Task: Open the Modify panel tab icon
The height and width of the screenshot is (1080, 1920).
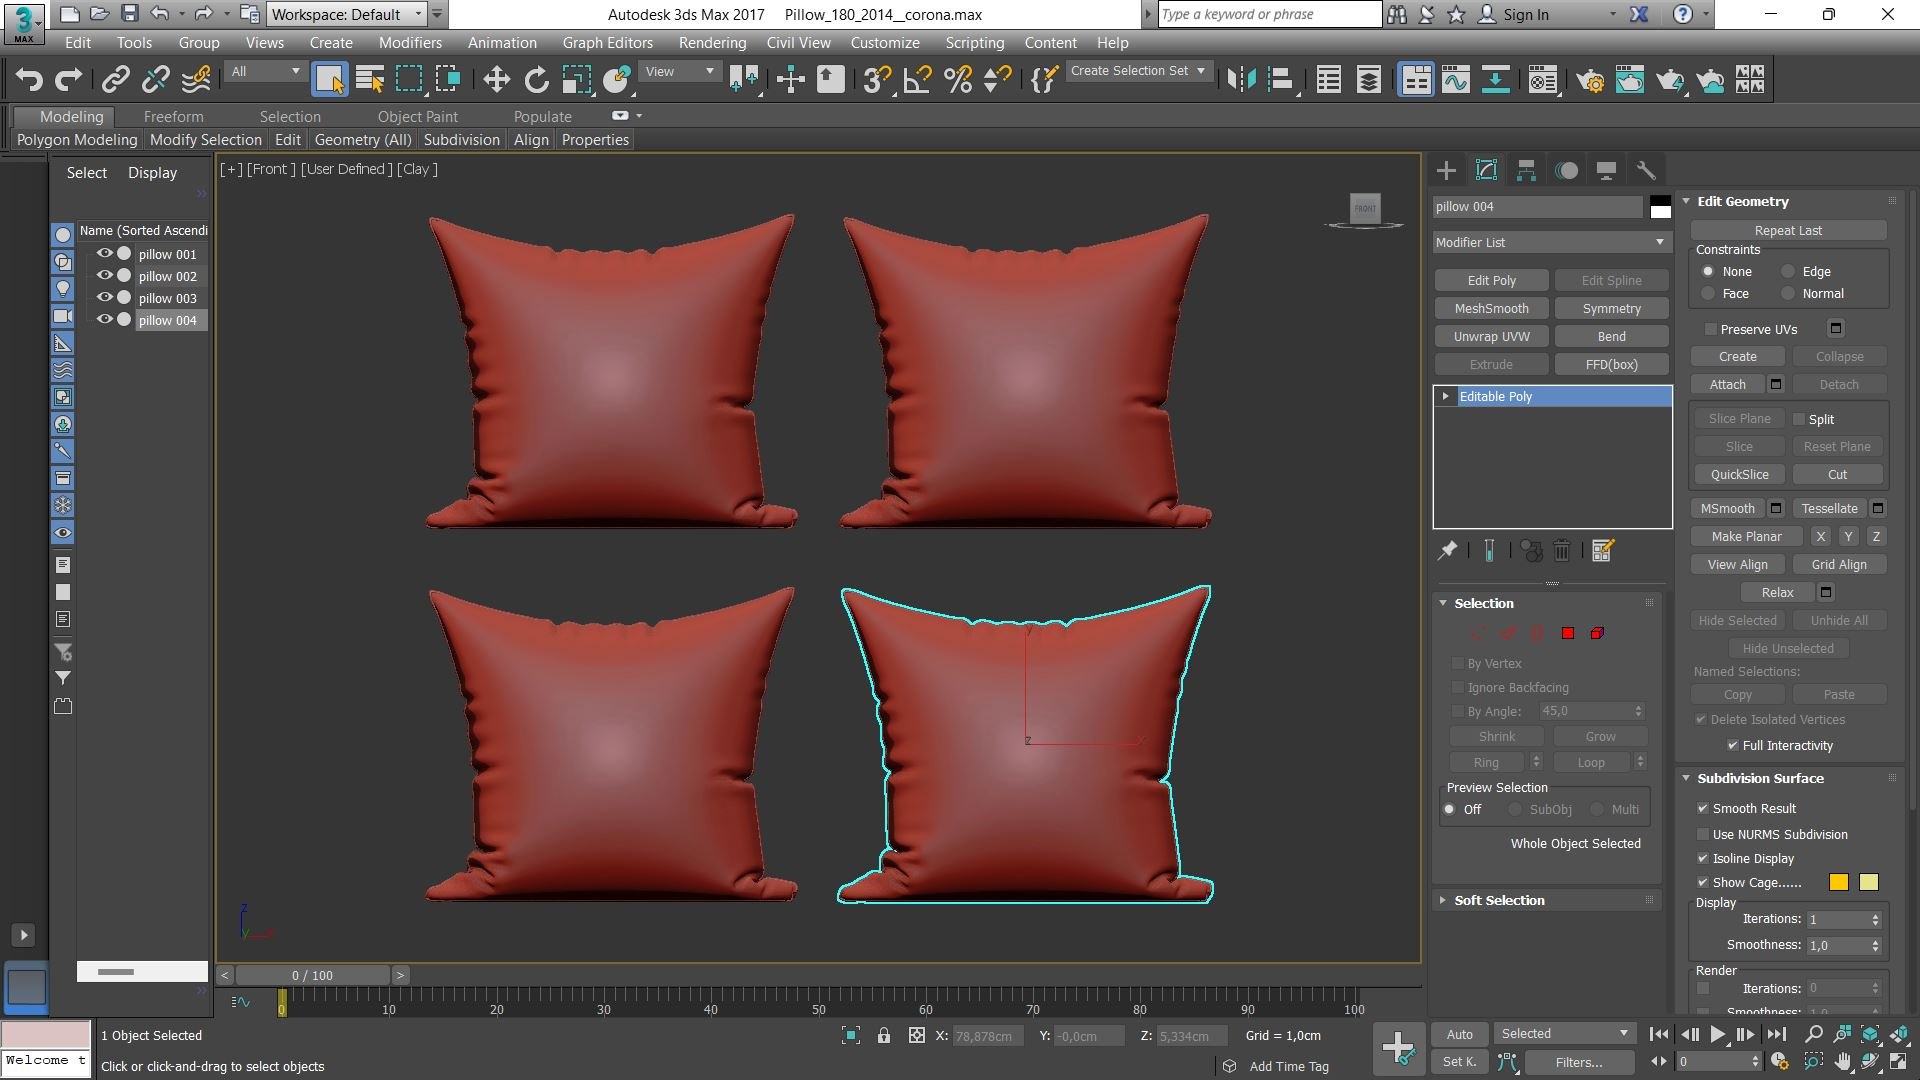Action: pyautogui.click(x=1486, y=170)
